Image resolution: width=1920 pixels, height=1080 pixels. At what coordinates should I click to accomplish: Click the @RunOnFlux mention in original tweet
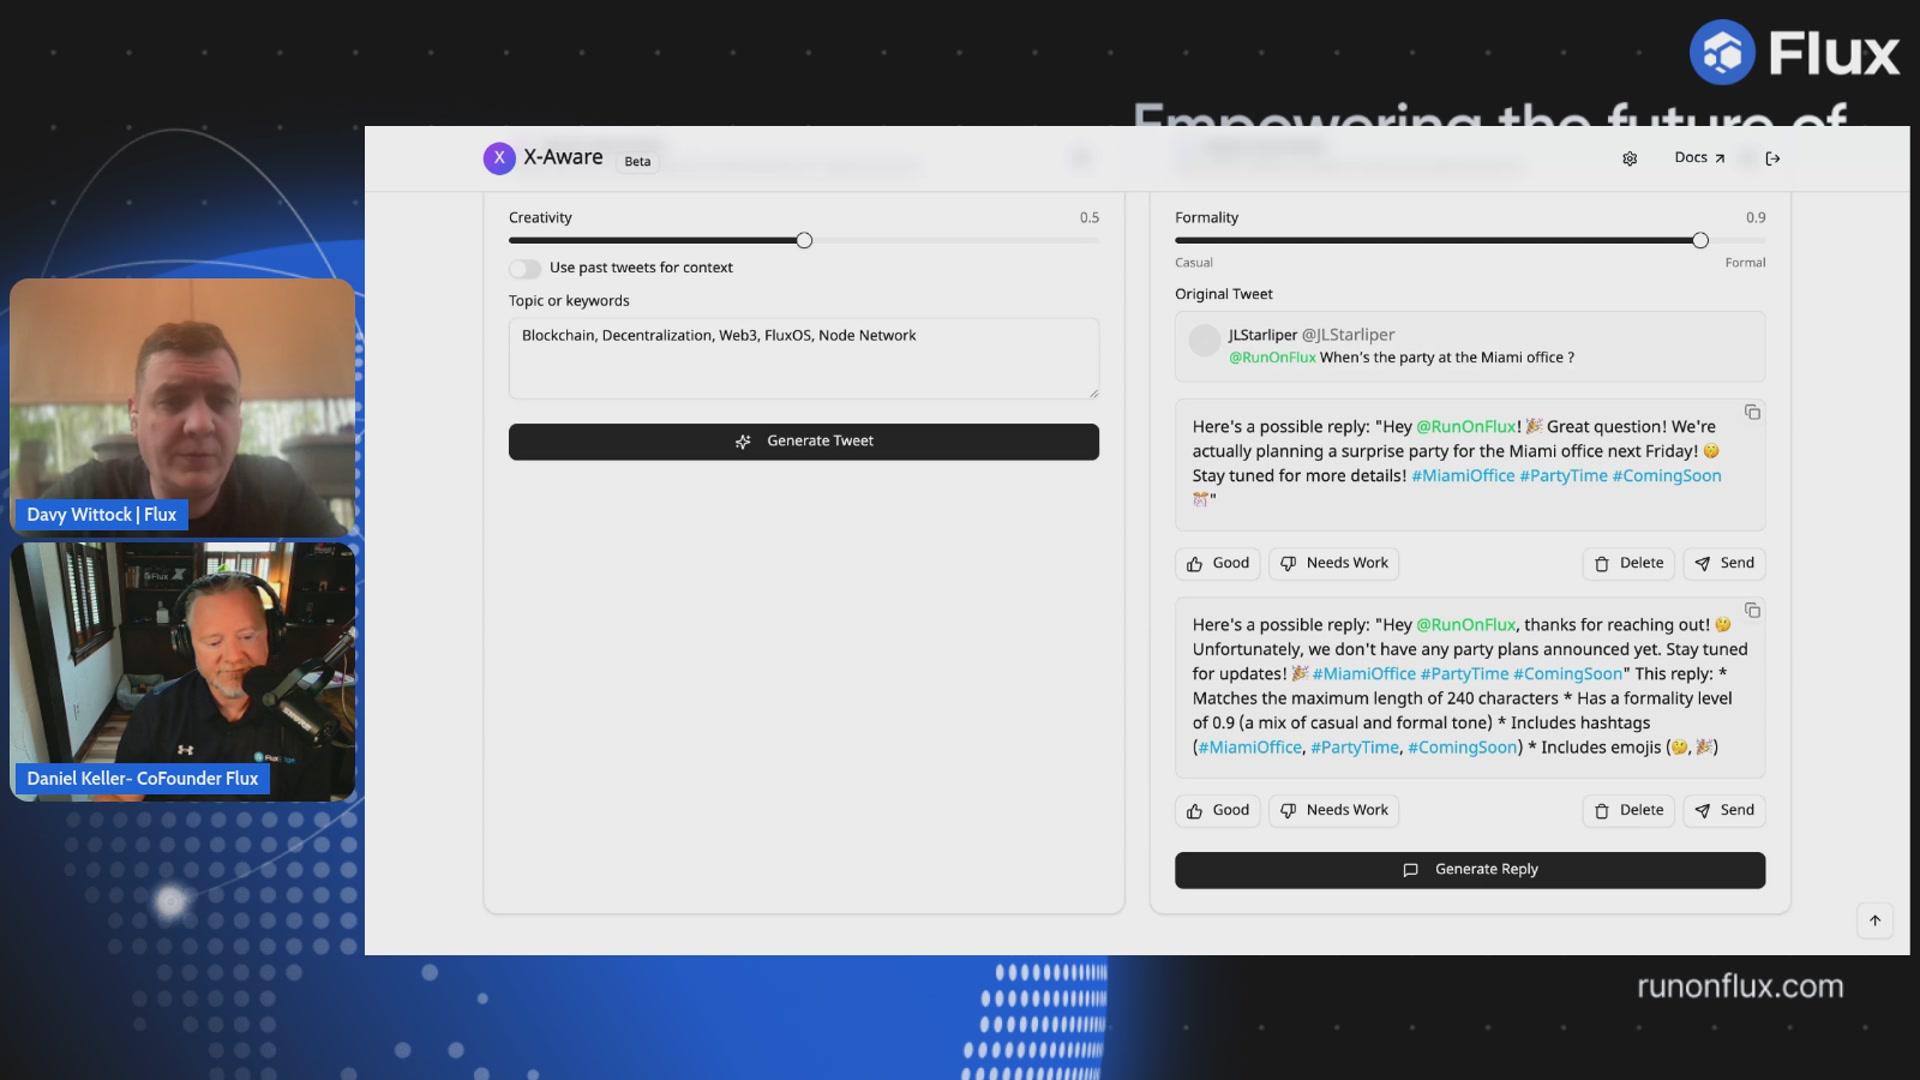[1272, 358]
